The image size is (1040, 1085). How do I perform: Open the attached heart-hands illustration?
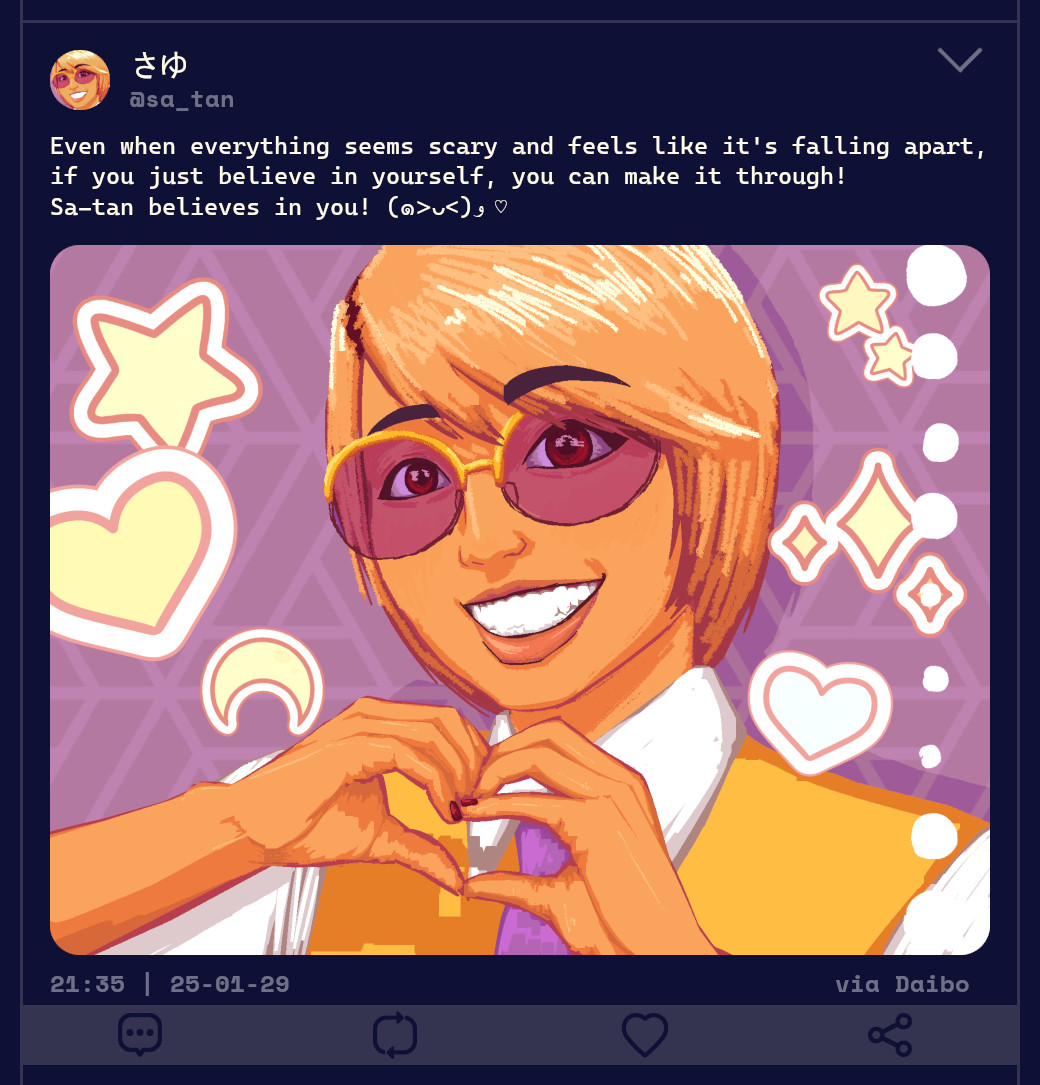[x=520, y=600]
